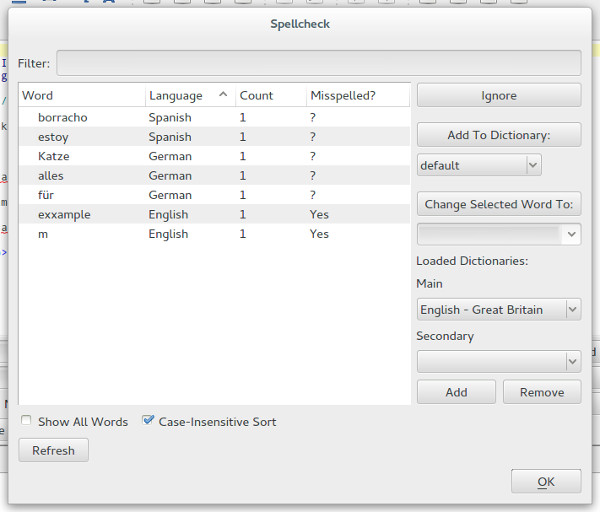The width and height of the screenshot is (600, 512).
Task: Select the borracho row
Action: click(62, 118)
